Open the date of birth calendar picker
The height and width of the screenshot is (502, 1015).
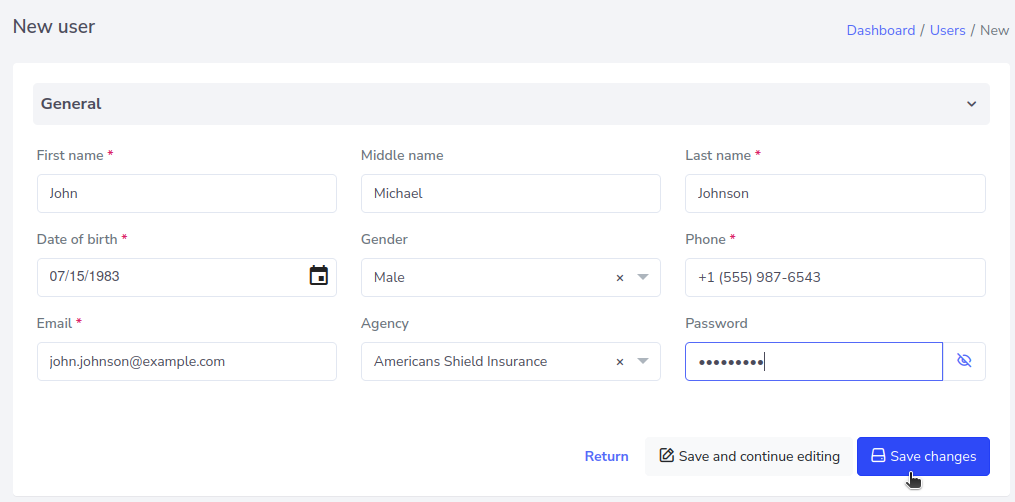tap(318, 276)
